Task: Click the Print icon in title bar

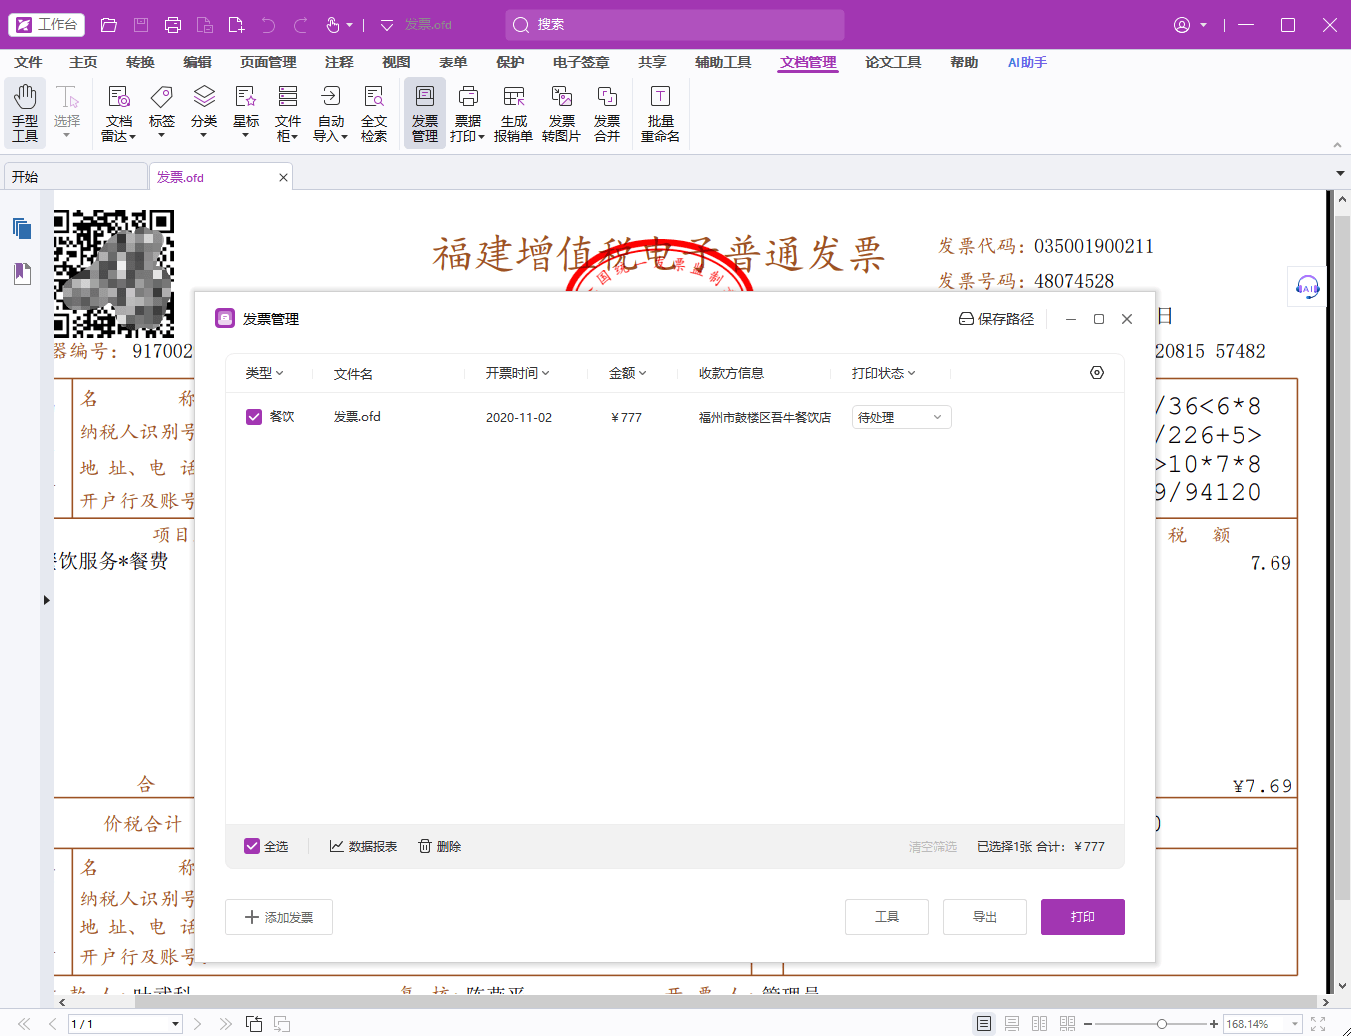Action: click(173, 25)
